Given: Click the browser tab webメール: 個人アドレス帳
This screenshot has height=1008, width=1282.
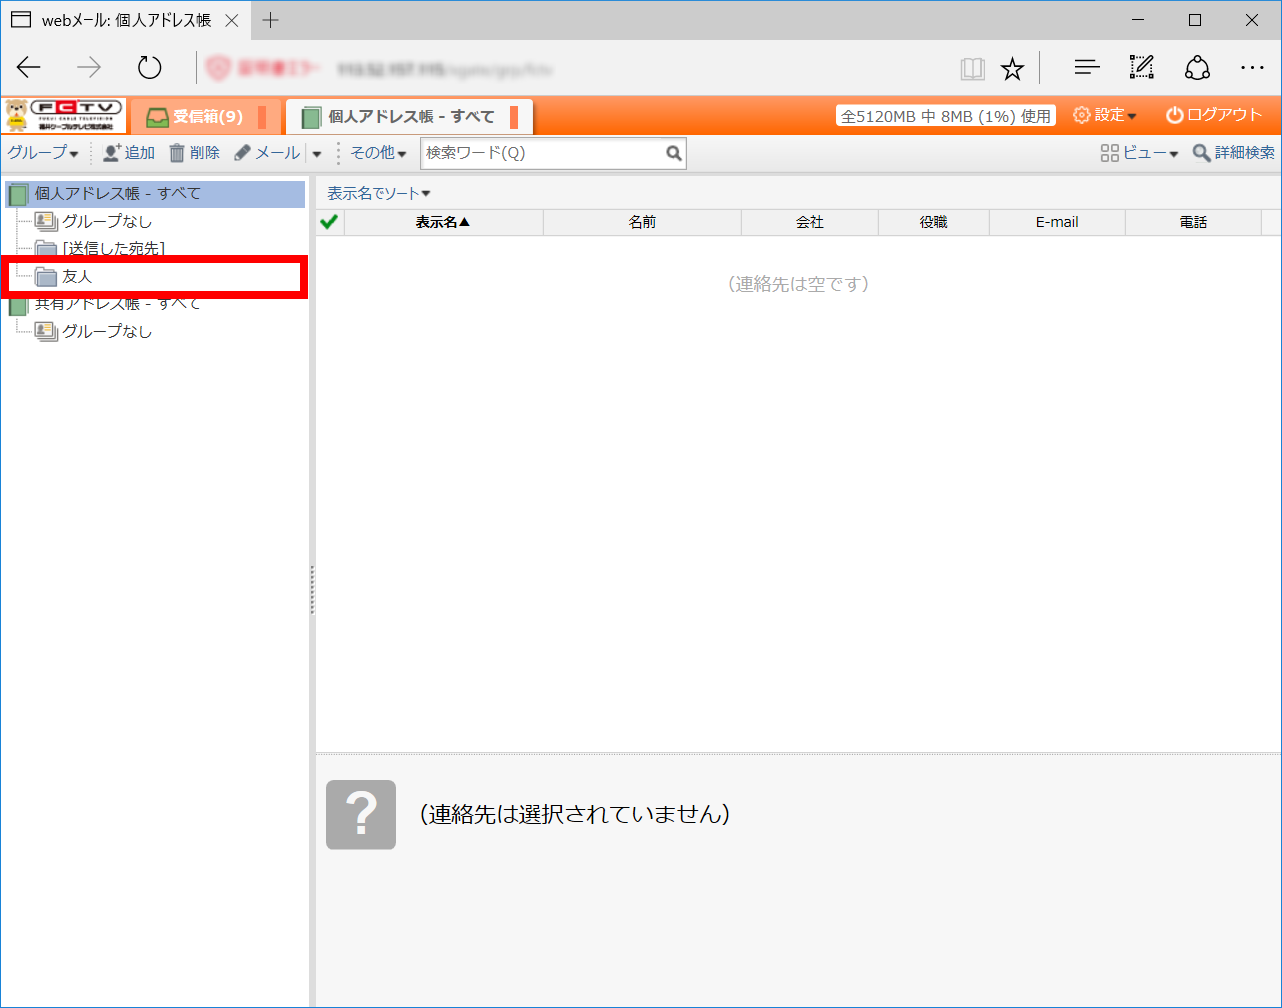Looking at the screenshot, I should (124, 20).
